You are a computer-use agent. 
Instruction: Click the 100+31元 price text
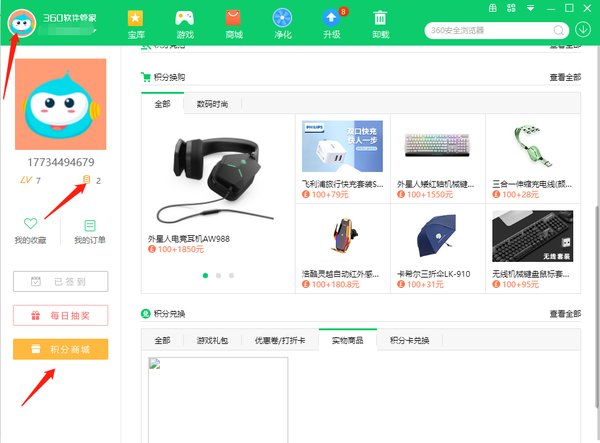click(x=425, y=284)
